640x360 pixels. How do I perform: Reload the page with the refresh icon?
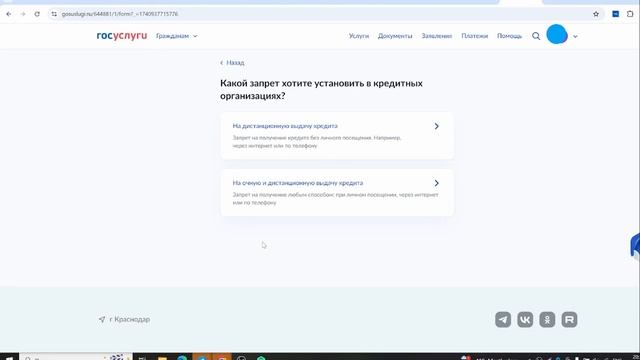point(37,14)
